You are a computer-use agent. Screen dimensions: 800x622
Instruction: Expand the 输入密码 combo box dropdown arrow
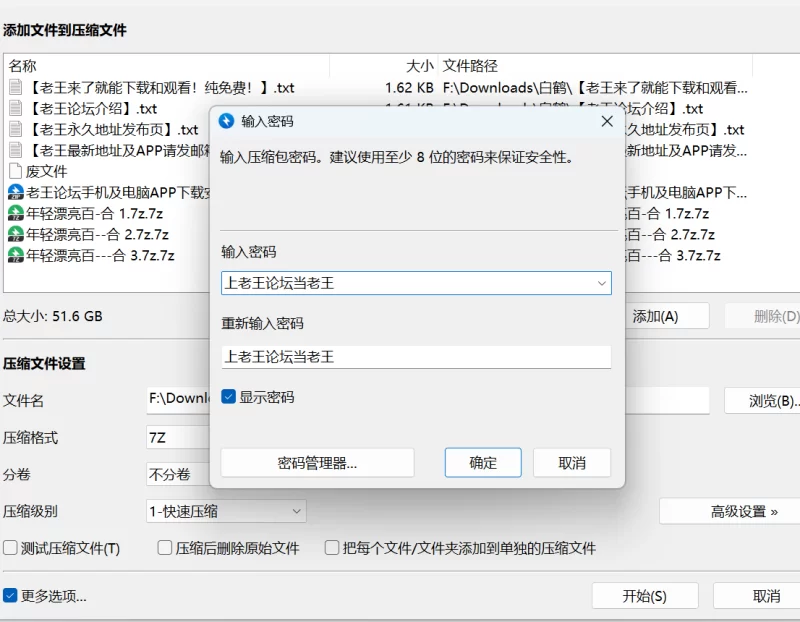(x=601, y=283)
